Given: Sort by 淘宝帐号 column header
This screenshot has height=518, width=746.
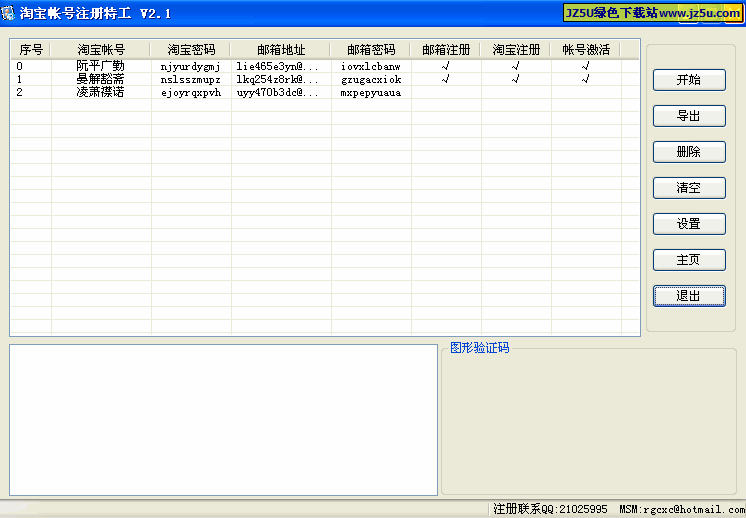Looking at the screenshot, I should [101, 49].
